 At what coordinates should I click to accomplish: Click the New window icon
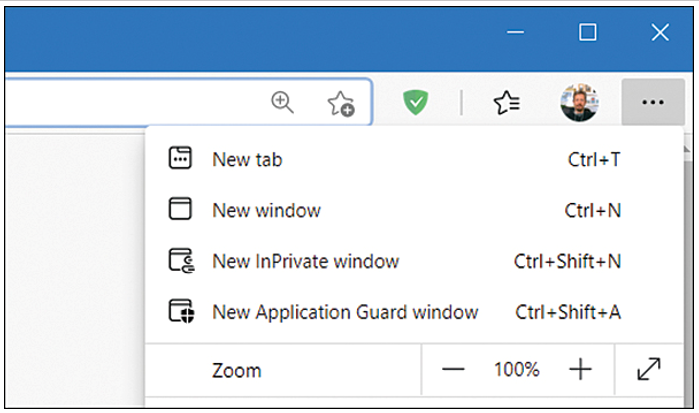point(180,209)
